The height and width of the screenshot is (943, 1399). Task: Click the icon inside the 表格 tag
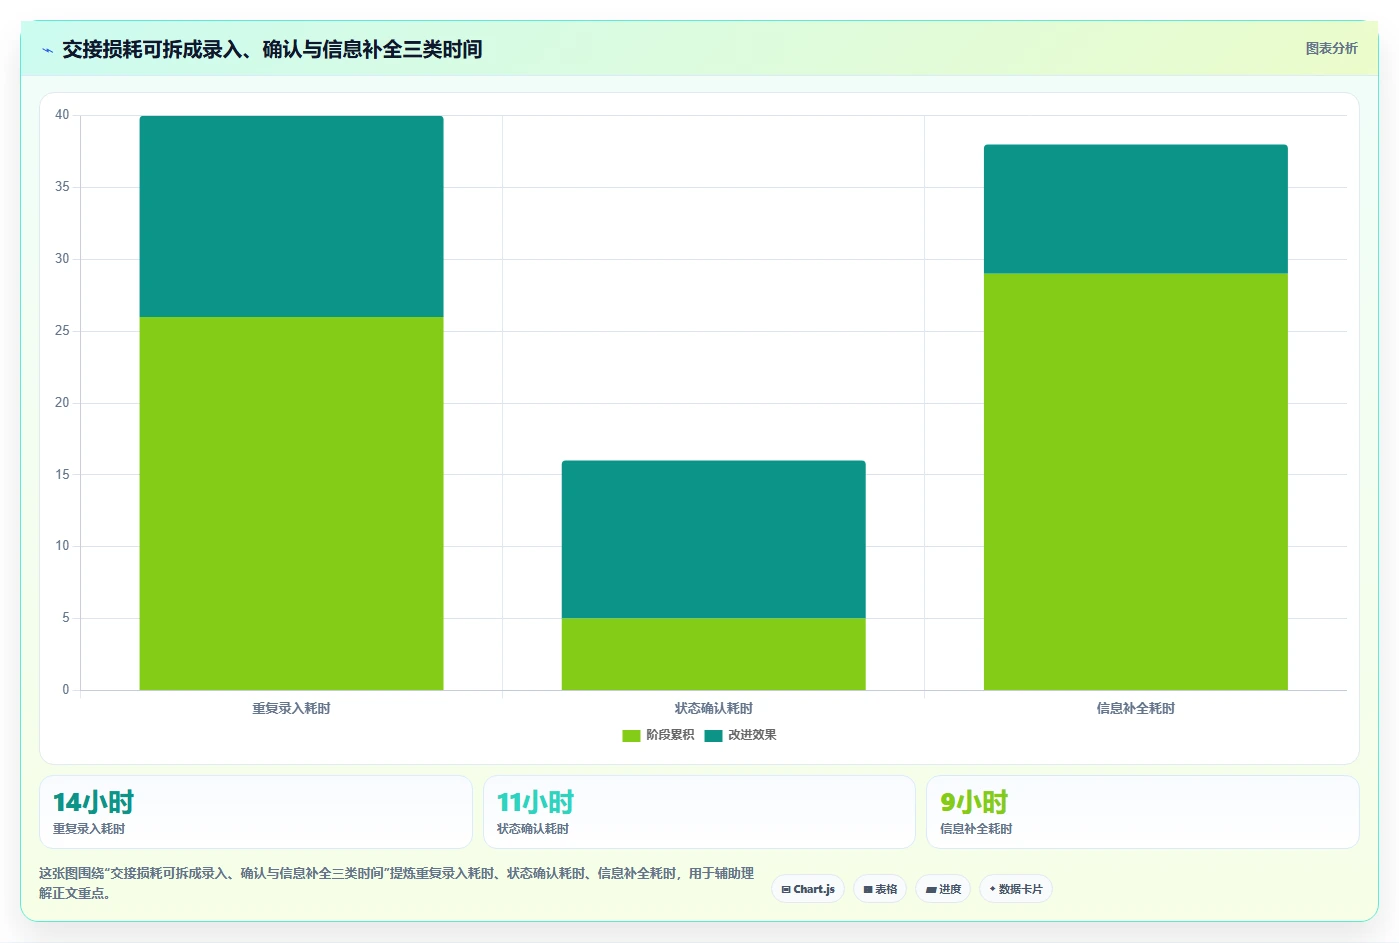(868, 889)
